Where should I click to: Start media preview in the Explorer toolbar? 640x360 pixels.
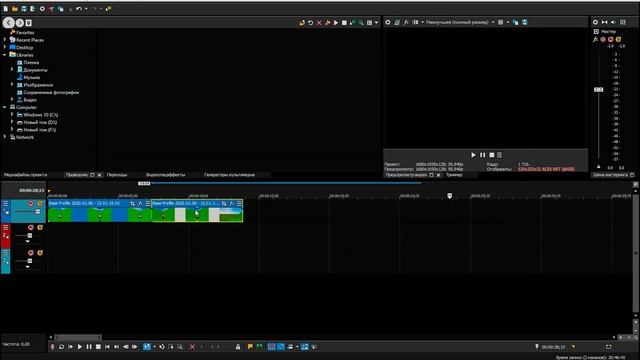336,23
